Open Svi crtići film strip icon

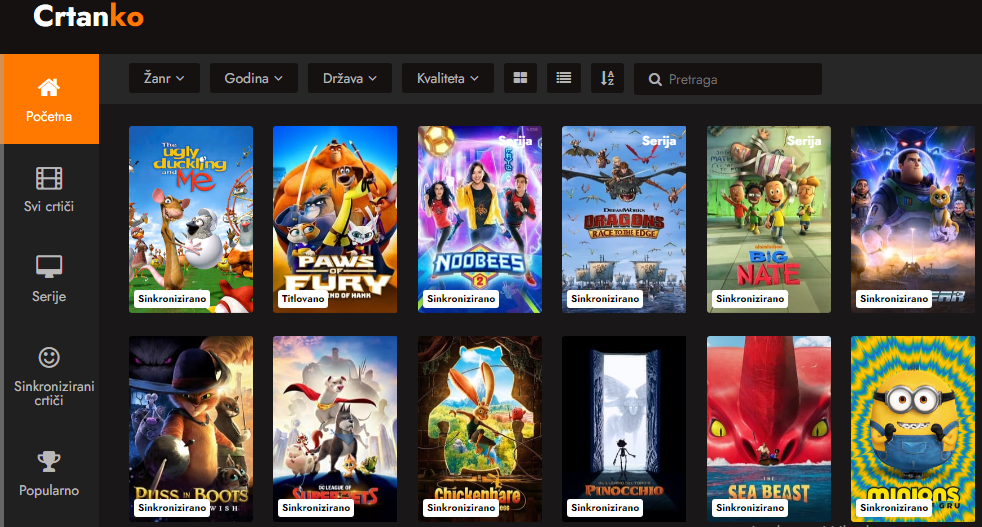pos(49,179)
